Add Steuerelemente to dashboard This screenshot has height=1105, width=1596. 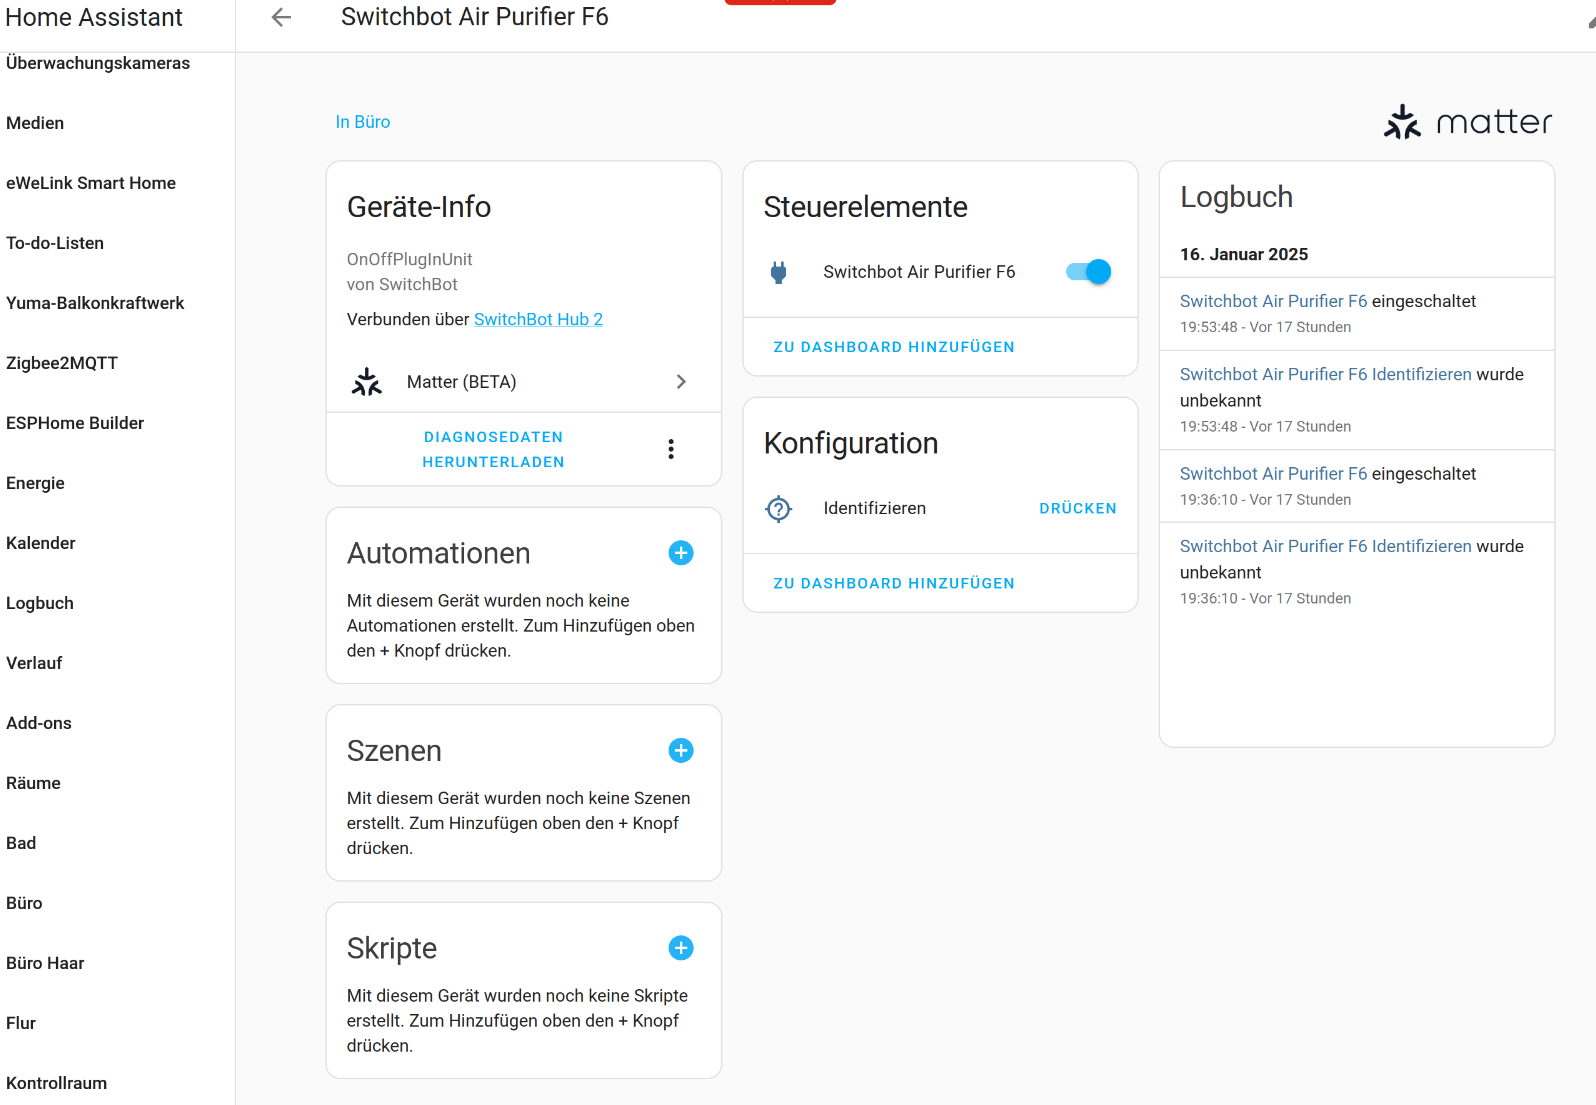(894, 347)
